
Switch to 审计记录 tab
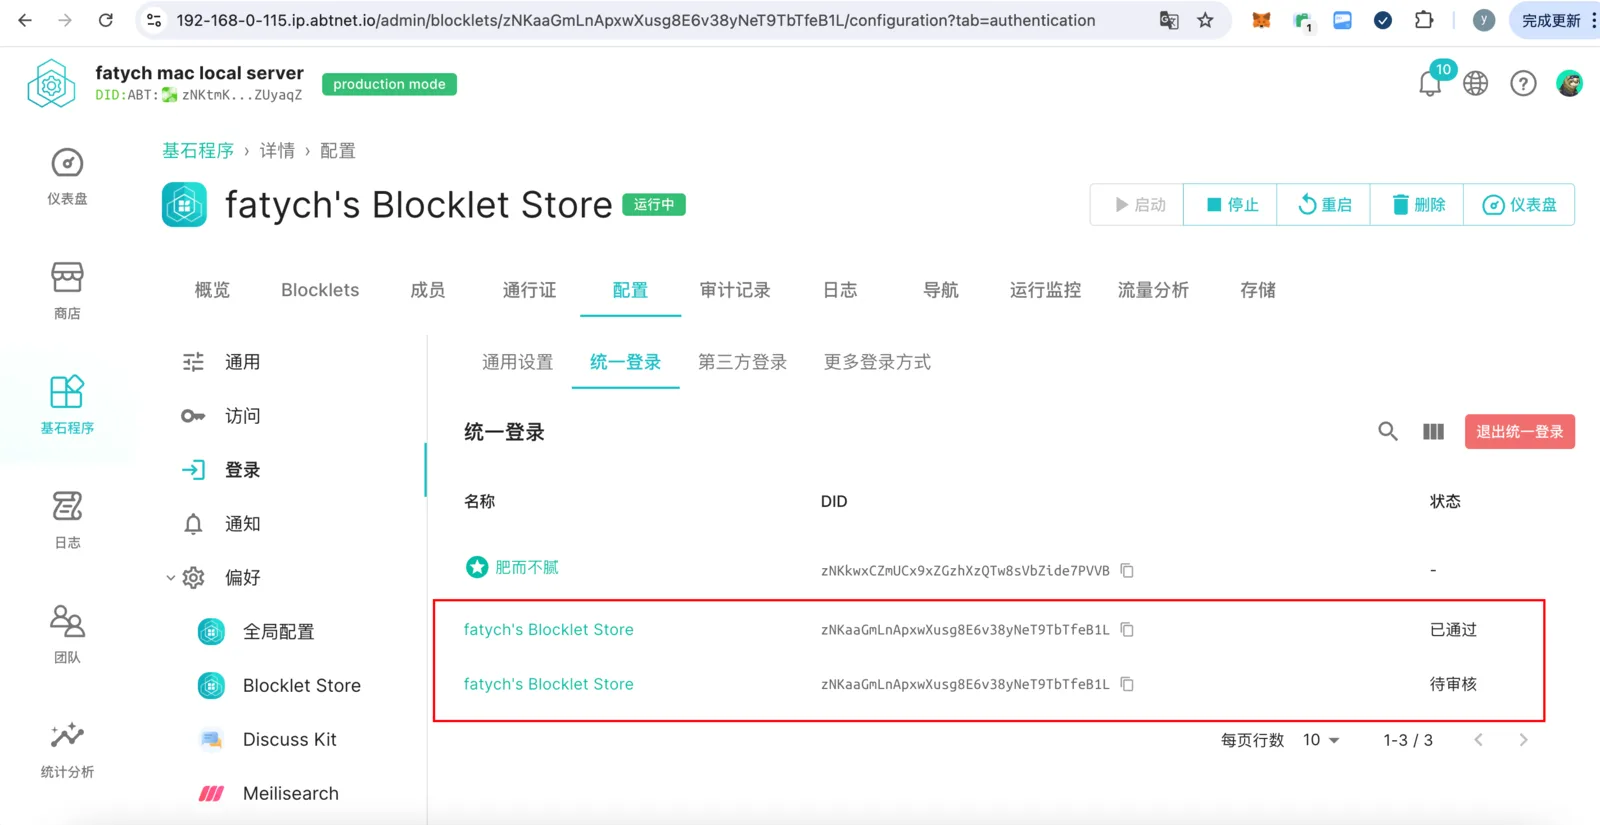point(735,290)
